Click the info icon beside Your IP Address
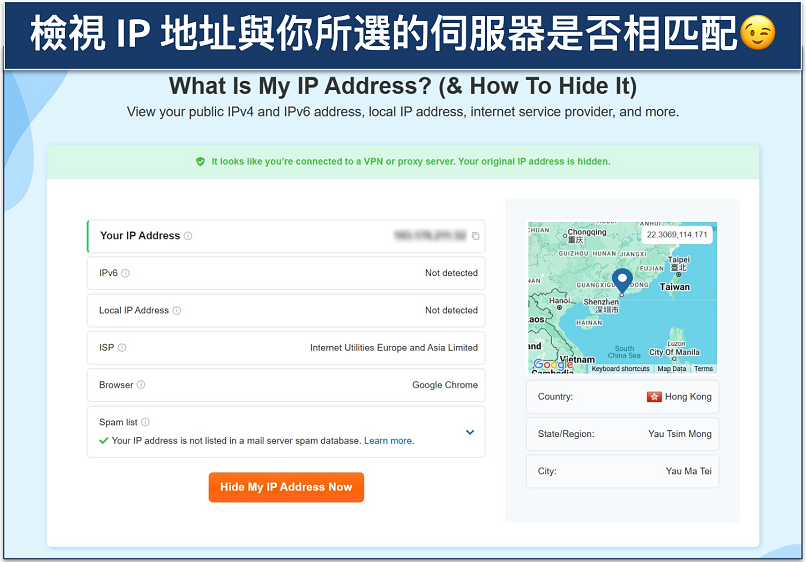Screen dimensions: 806x562 point(188,236)
